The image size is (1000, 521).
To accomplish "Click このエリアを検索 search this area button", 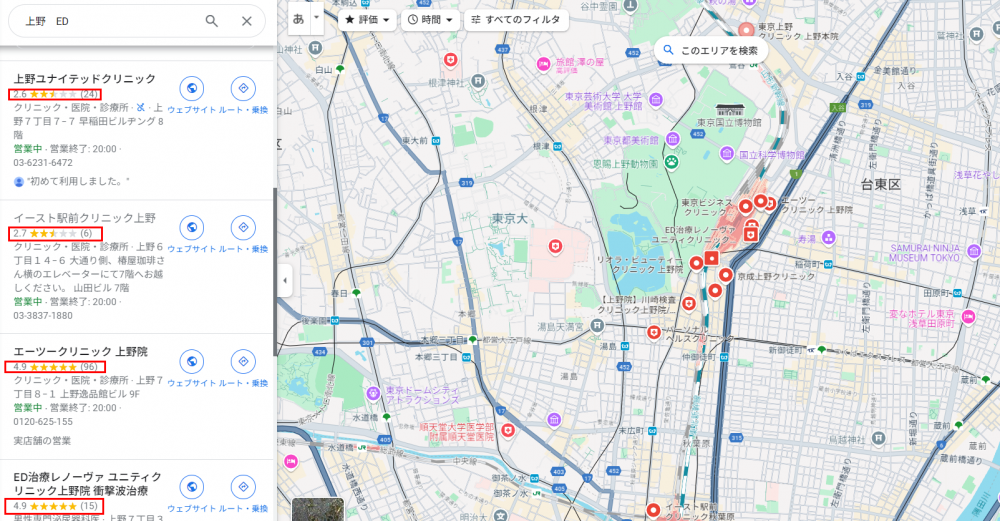I will click(x=710, y=50).
